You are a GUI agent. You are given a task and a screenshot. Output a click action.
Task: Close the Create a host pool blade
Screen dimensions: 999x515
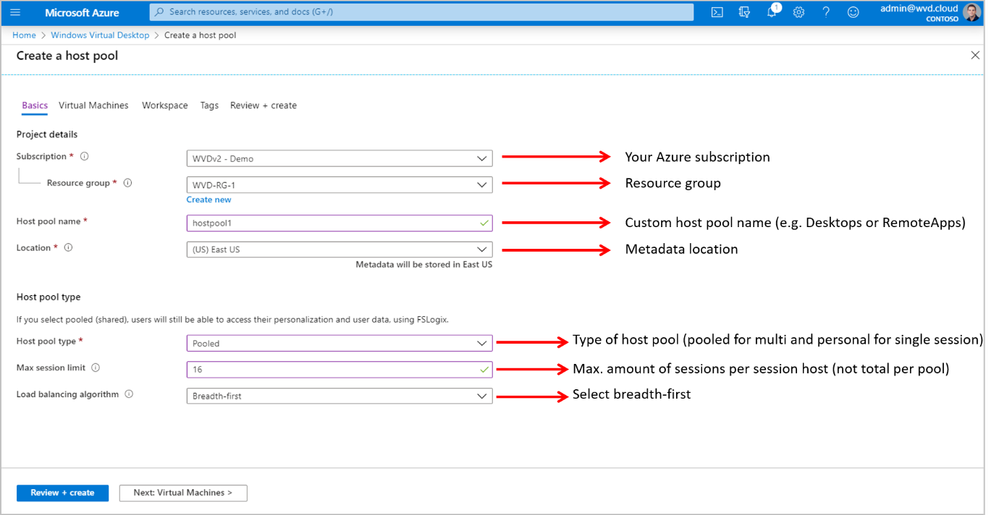coord(975,55)
